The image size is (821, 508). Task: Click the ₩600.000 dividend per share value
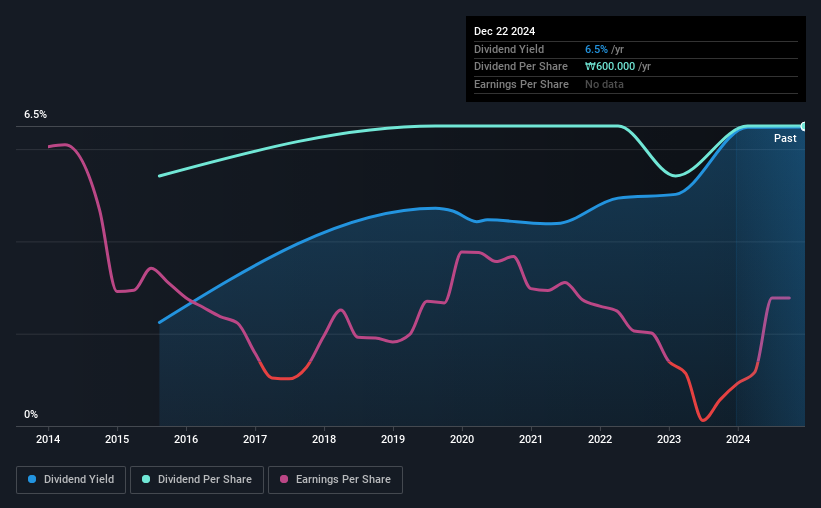610,67
